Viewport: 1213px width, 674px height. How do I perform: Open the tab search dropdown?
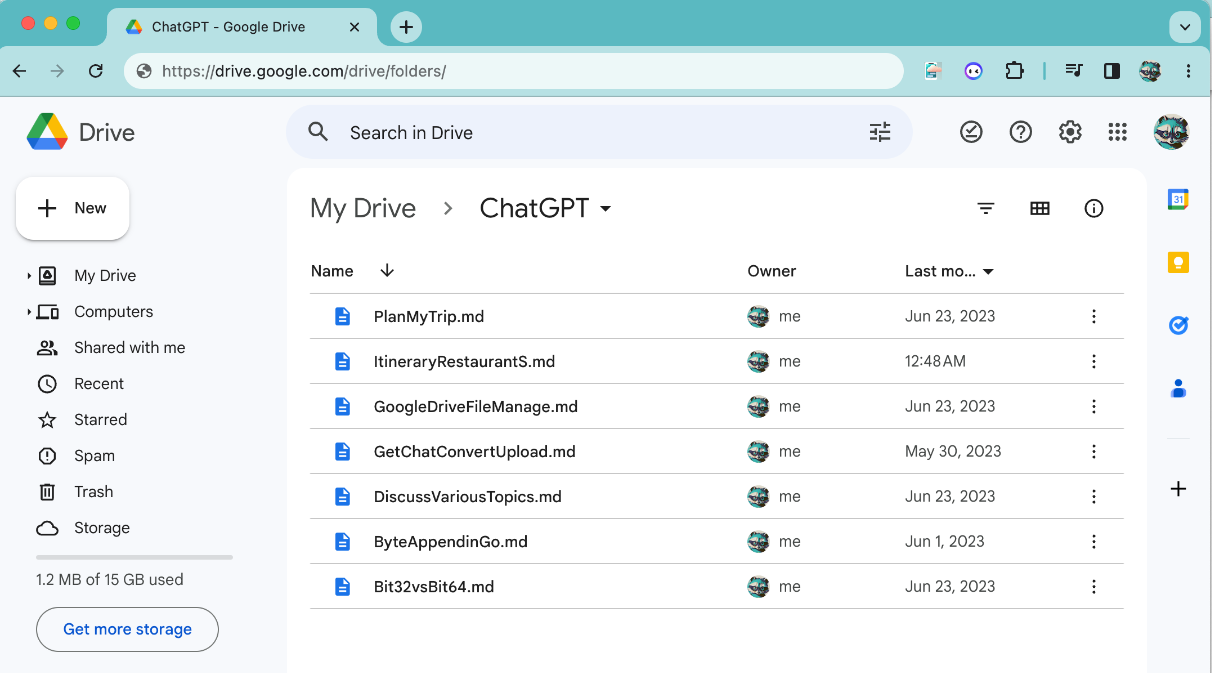pyautogui.click(x=1185, y=27)
